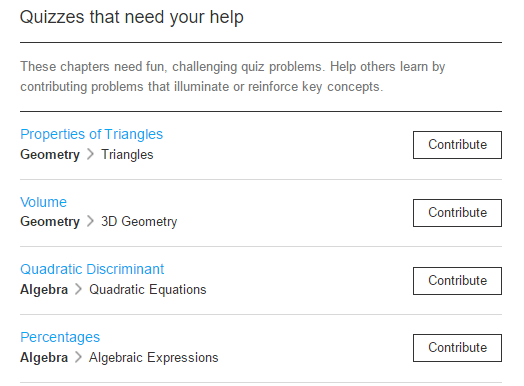This screenshot has width=524, height=386.
Task: Click the chevron before Algebraic Expressions
Action: tap(78, 357)
